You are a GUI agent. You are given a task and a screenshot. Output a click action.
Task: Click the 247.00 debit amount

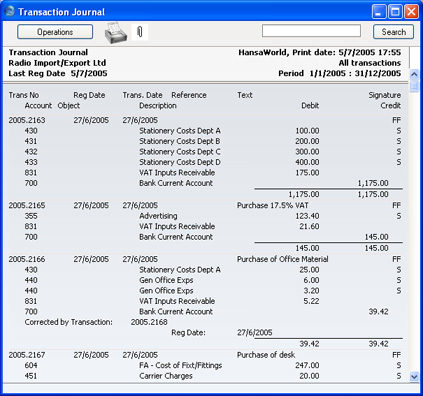(x=307, y=365)
